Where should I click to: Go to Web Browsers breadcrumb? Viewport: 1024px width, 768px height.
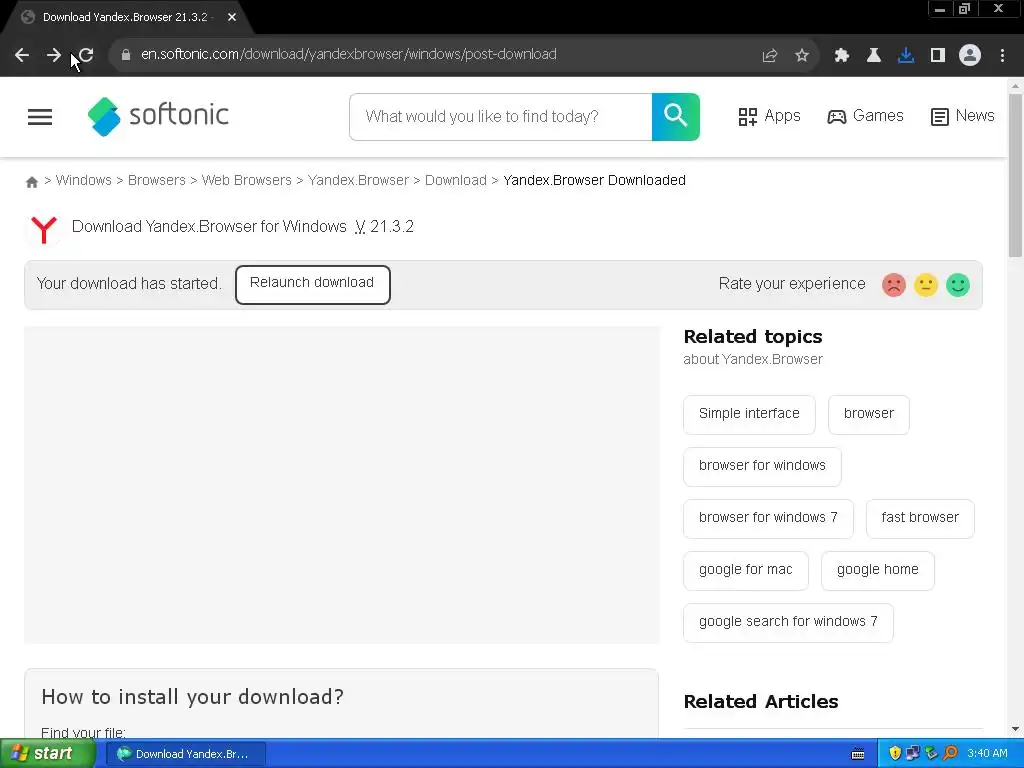pyautogui.click(x=246, y=180)
